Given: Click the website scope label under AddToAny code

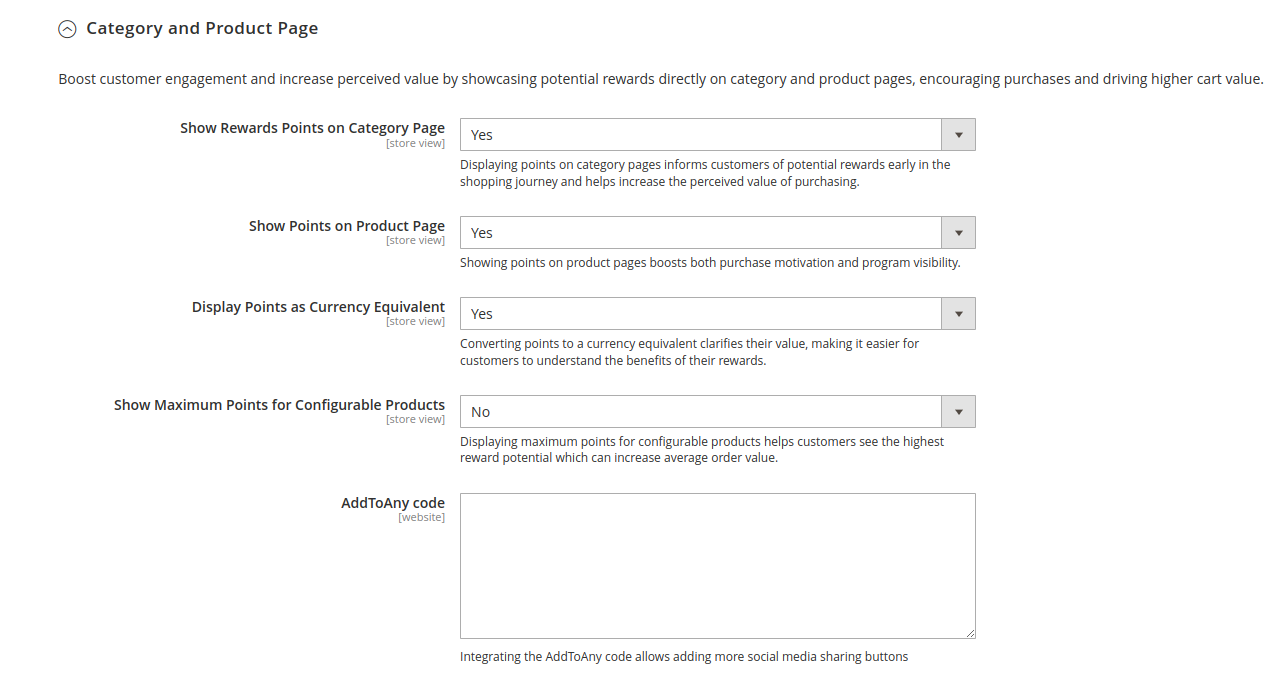Looking at the screenshot, I should 421,517.
